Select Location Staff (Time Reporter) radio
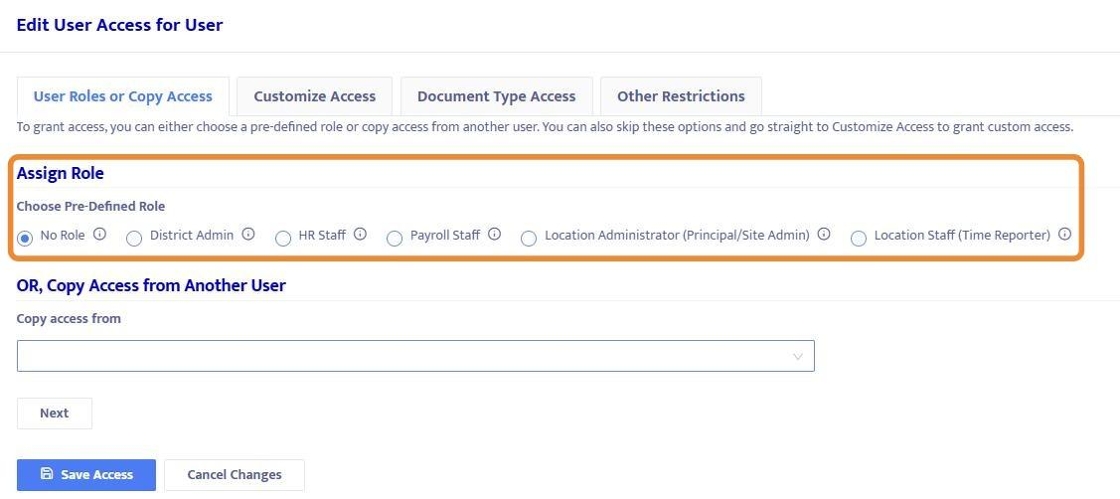The width and height of the screenshot is (1120, 499). click(x=858, y=238)
